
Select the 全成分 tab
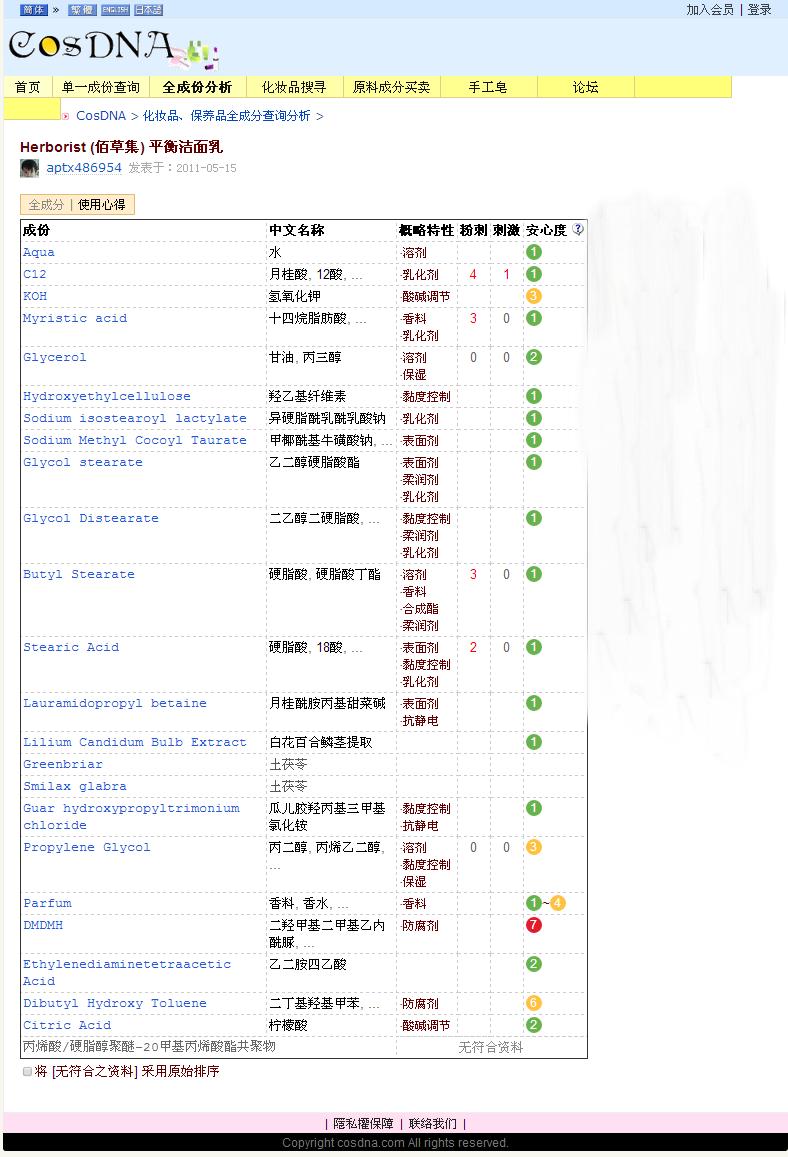pos(46,204)
